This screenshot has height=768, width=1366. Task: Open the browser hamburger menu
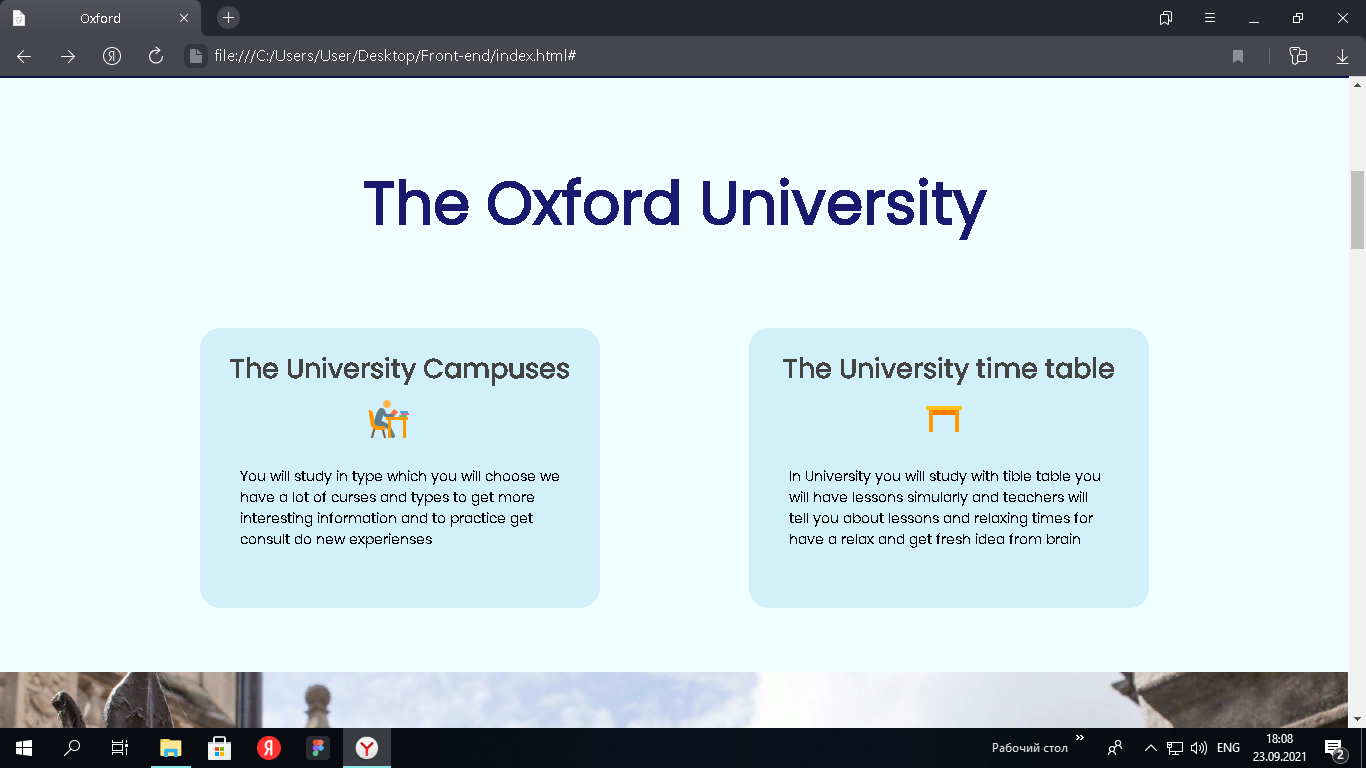point(1210,18)
